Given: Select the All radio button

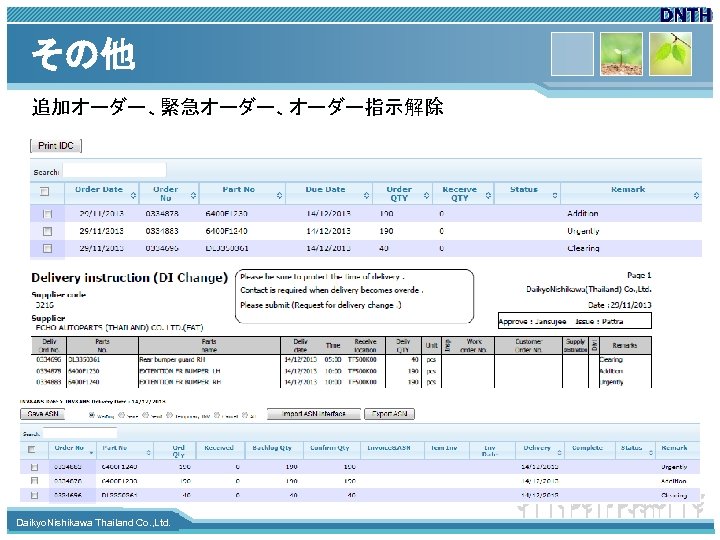Looking at the screenshot, I should 245,415.
